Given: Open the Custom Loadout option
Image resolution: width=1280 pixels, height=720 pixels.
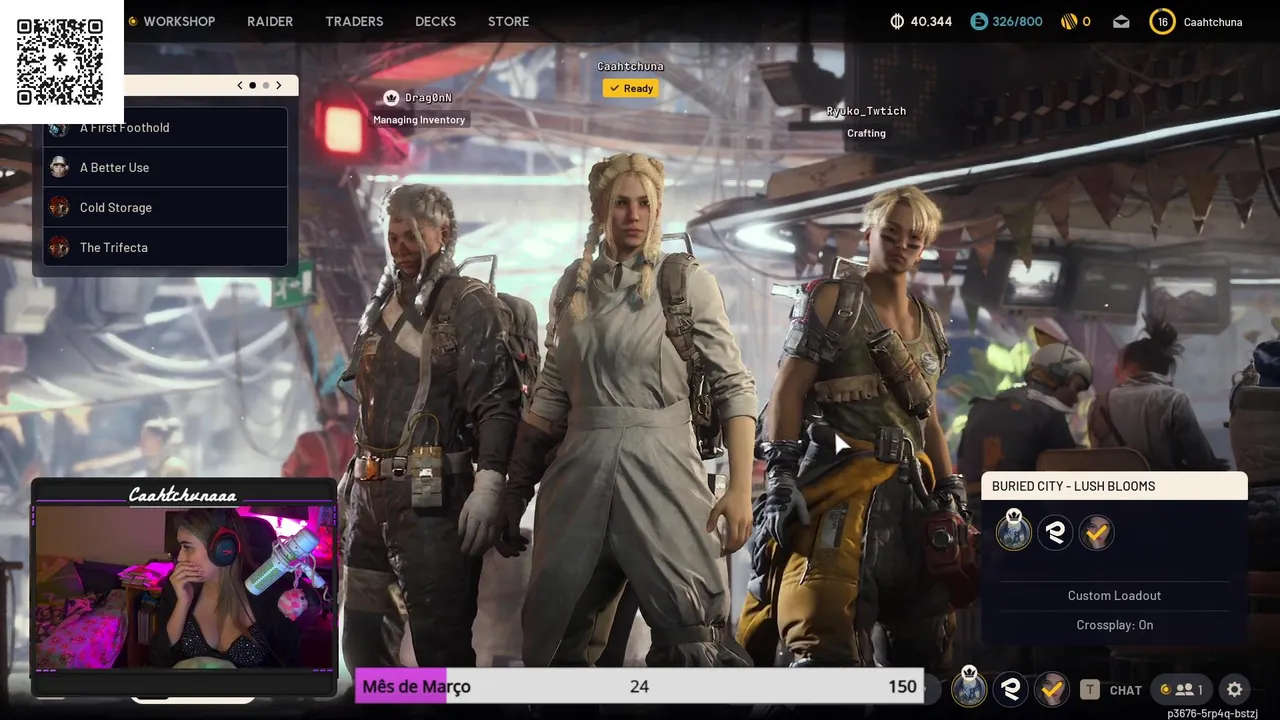Looking at the screenshot, I should point(1114,595).
